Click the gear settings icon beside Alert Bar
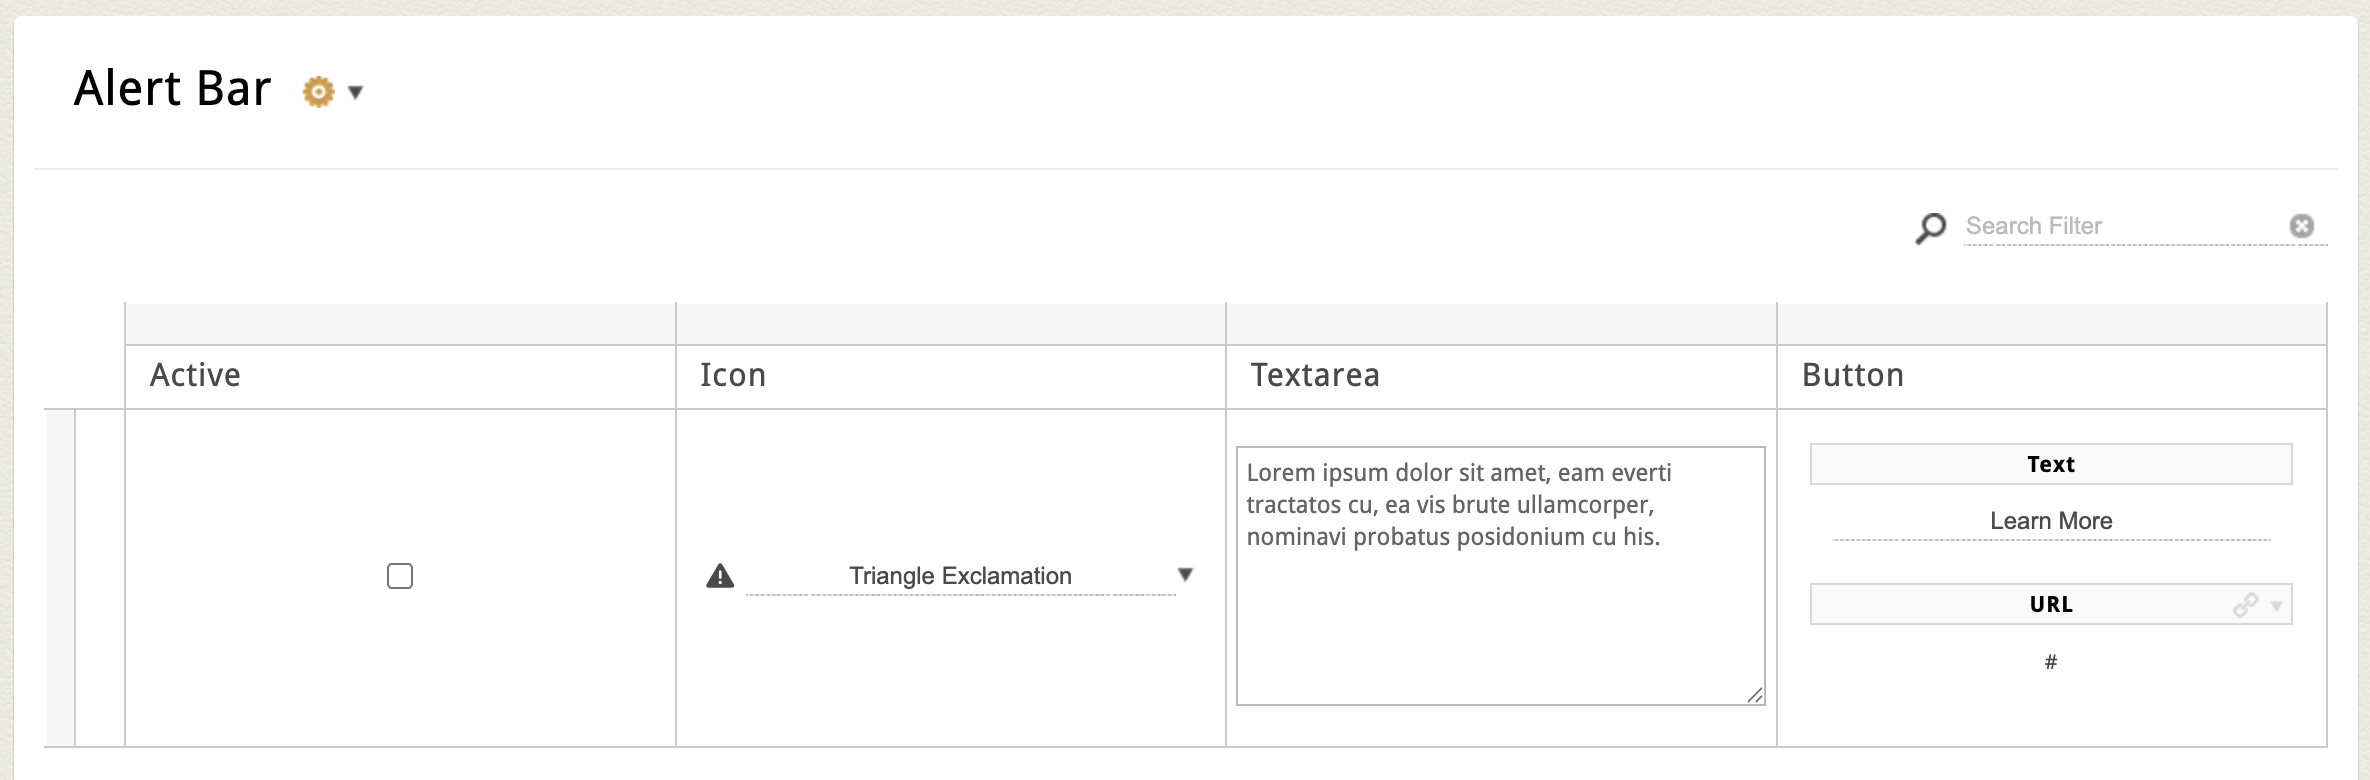This screenshot has width=2370, height=780. coord(318,92)
